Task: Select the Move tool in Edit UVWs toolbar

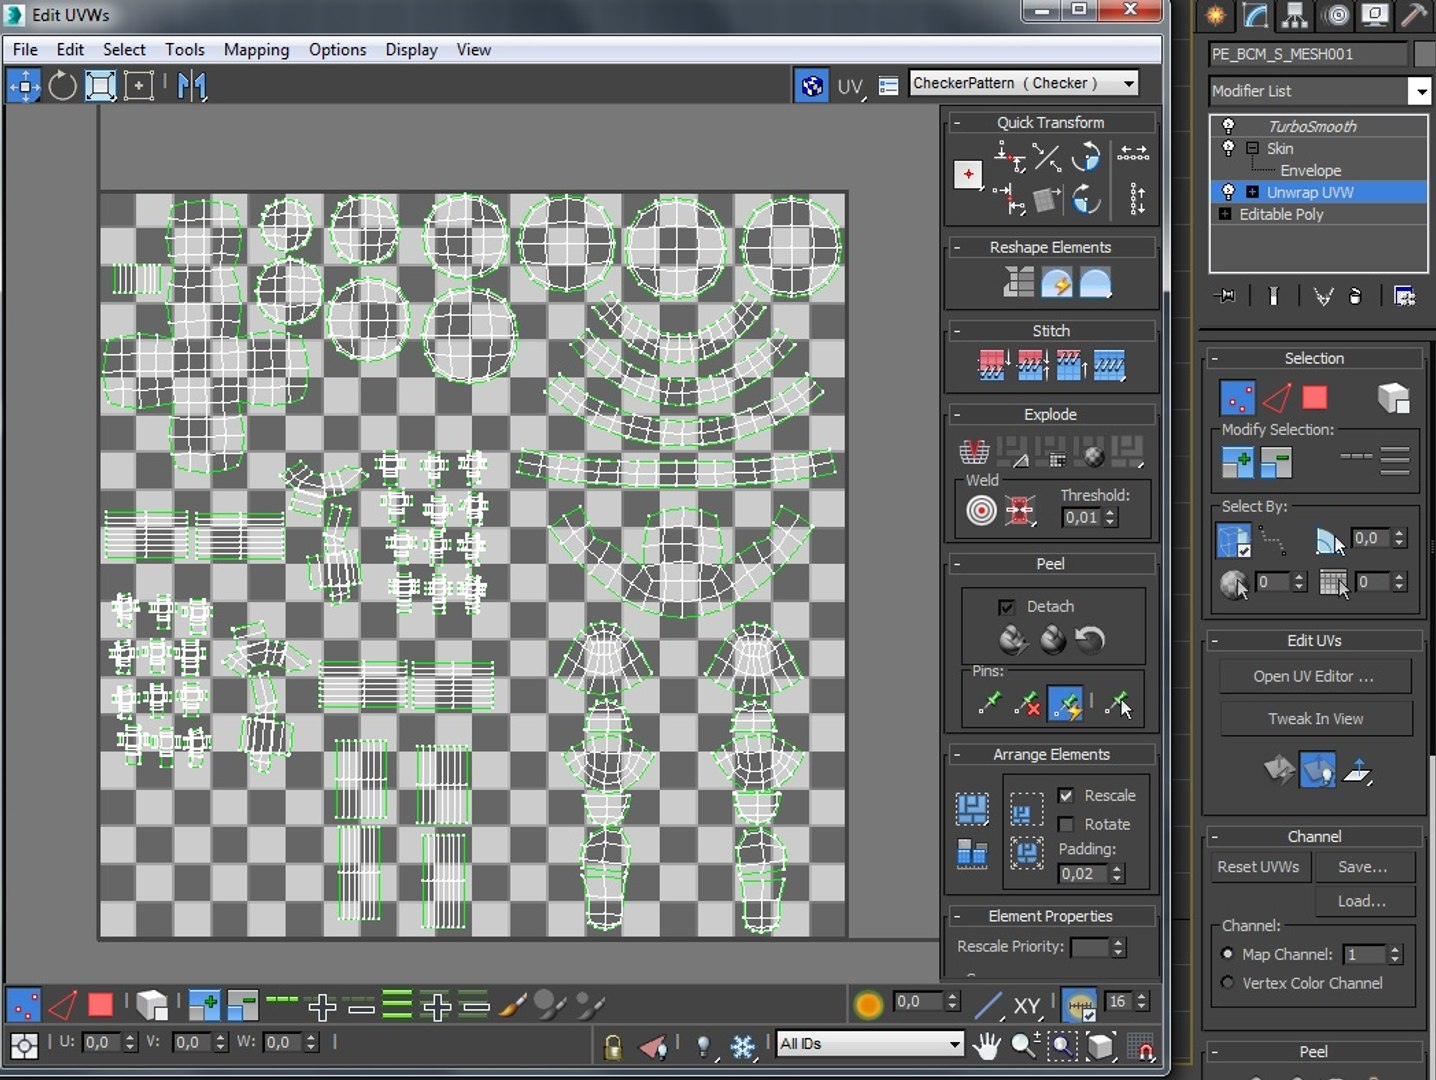Action: (24, 86)
